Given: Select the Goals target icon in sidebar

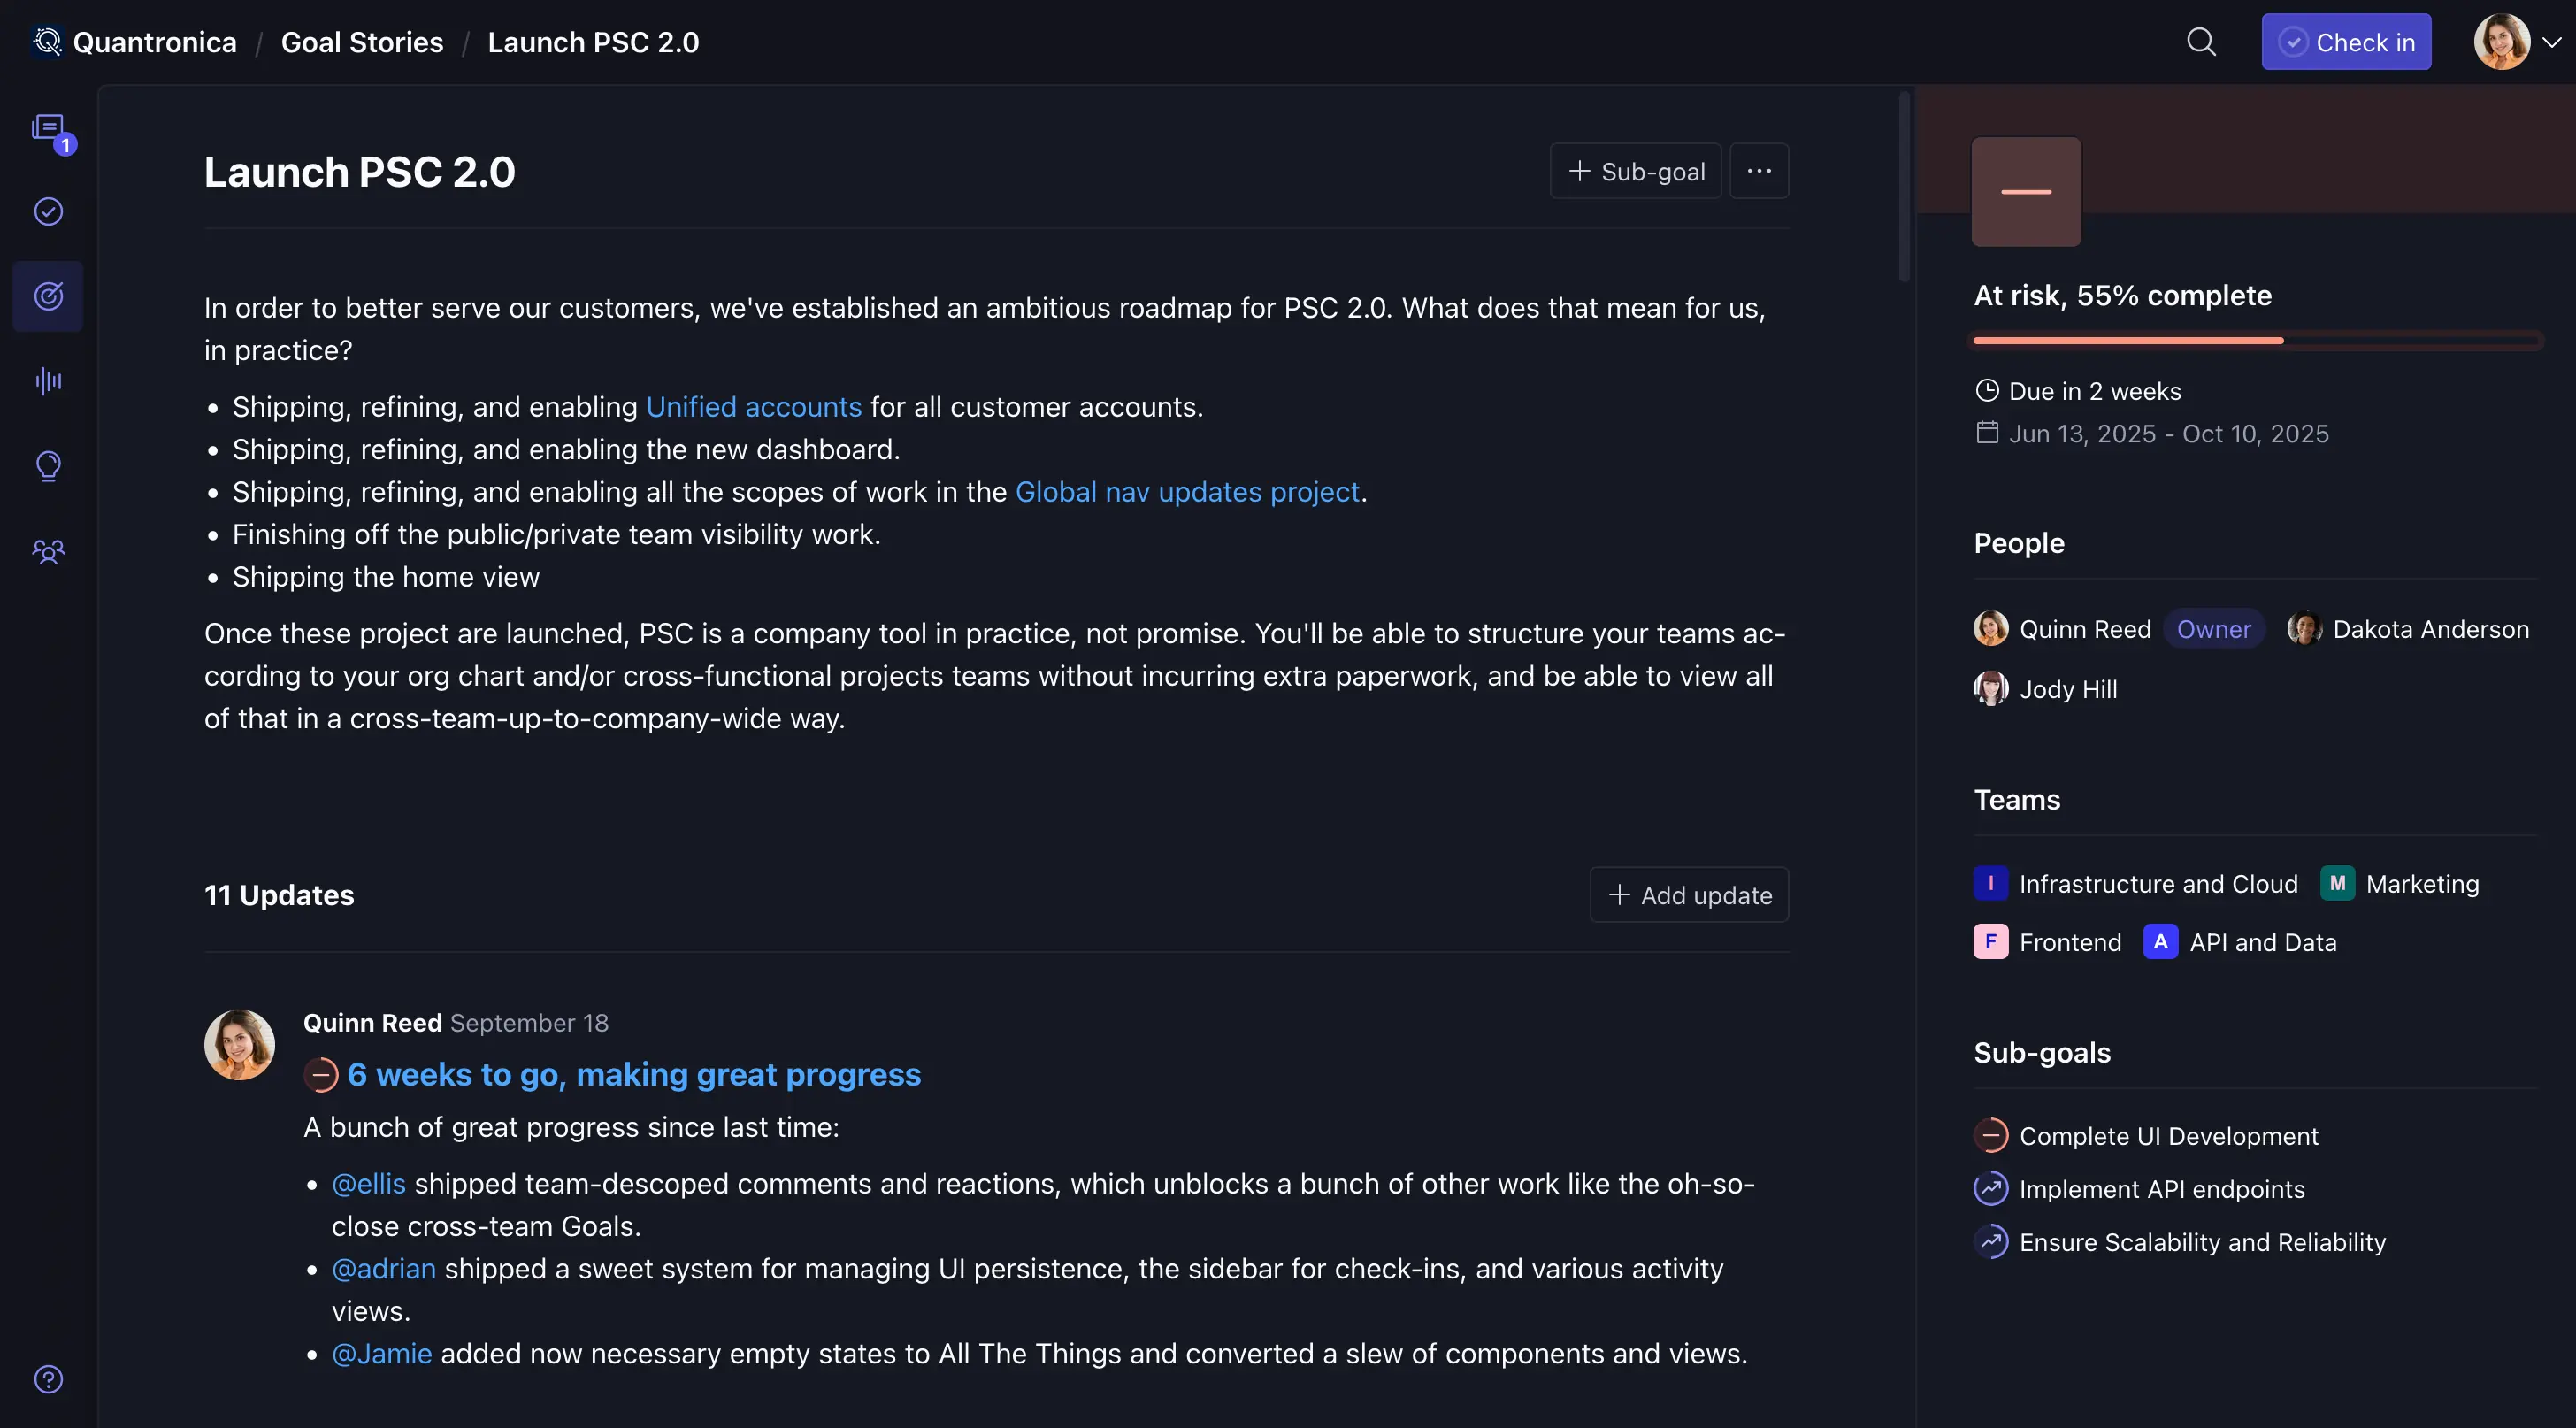Looking at the screenshot, I should tap(48, 296).
